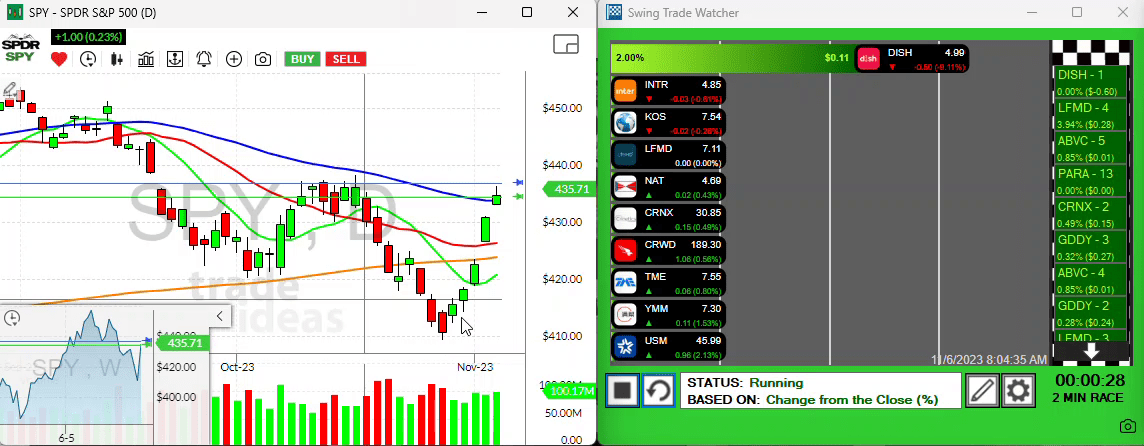Click the KOS globe logo
Image resolution: width=1144 pixels, height=446 pixels.
(x=626, y=122)
